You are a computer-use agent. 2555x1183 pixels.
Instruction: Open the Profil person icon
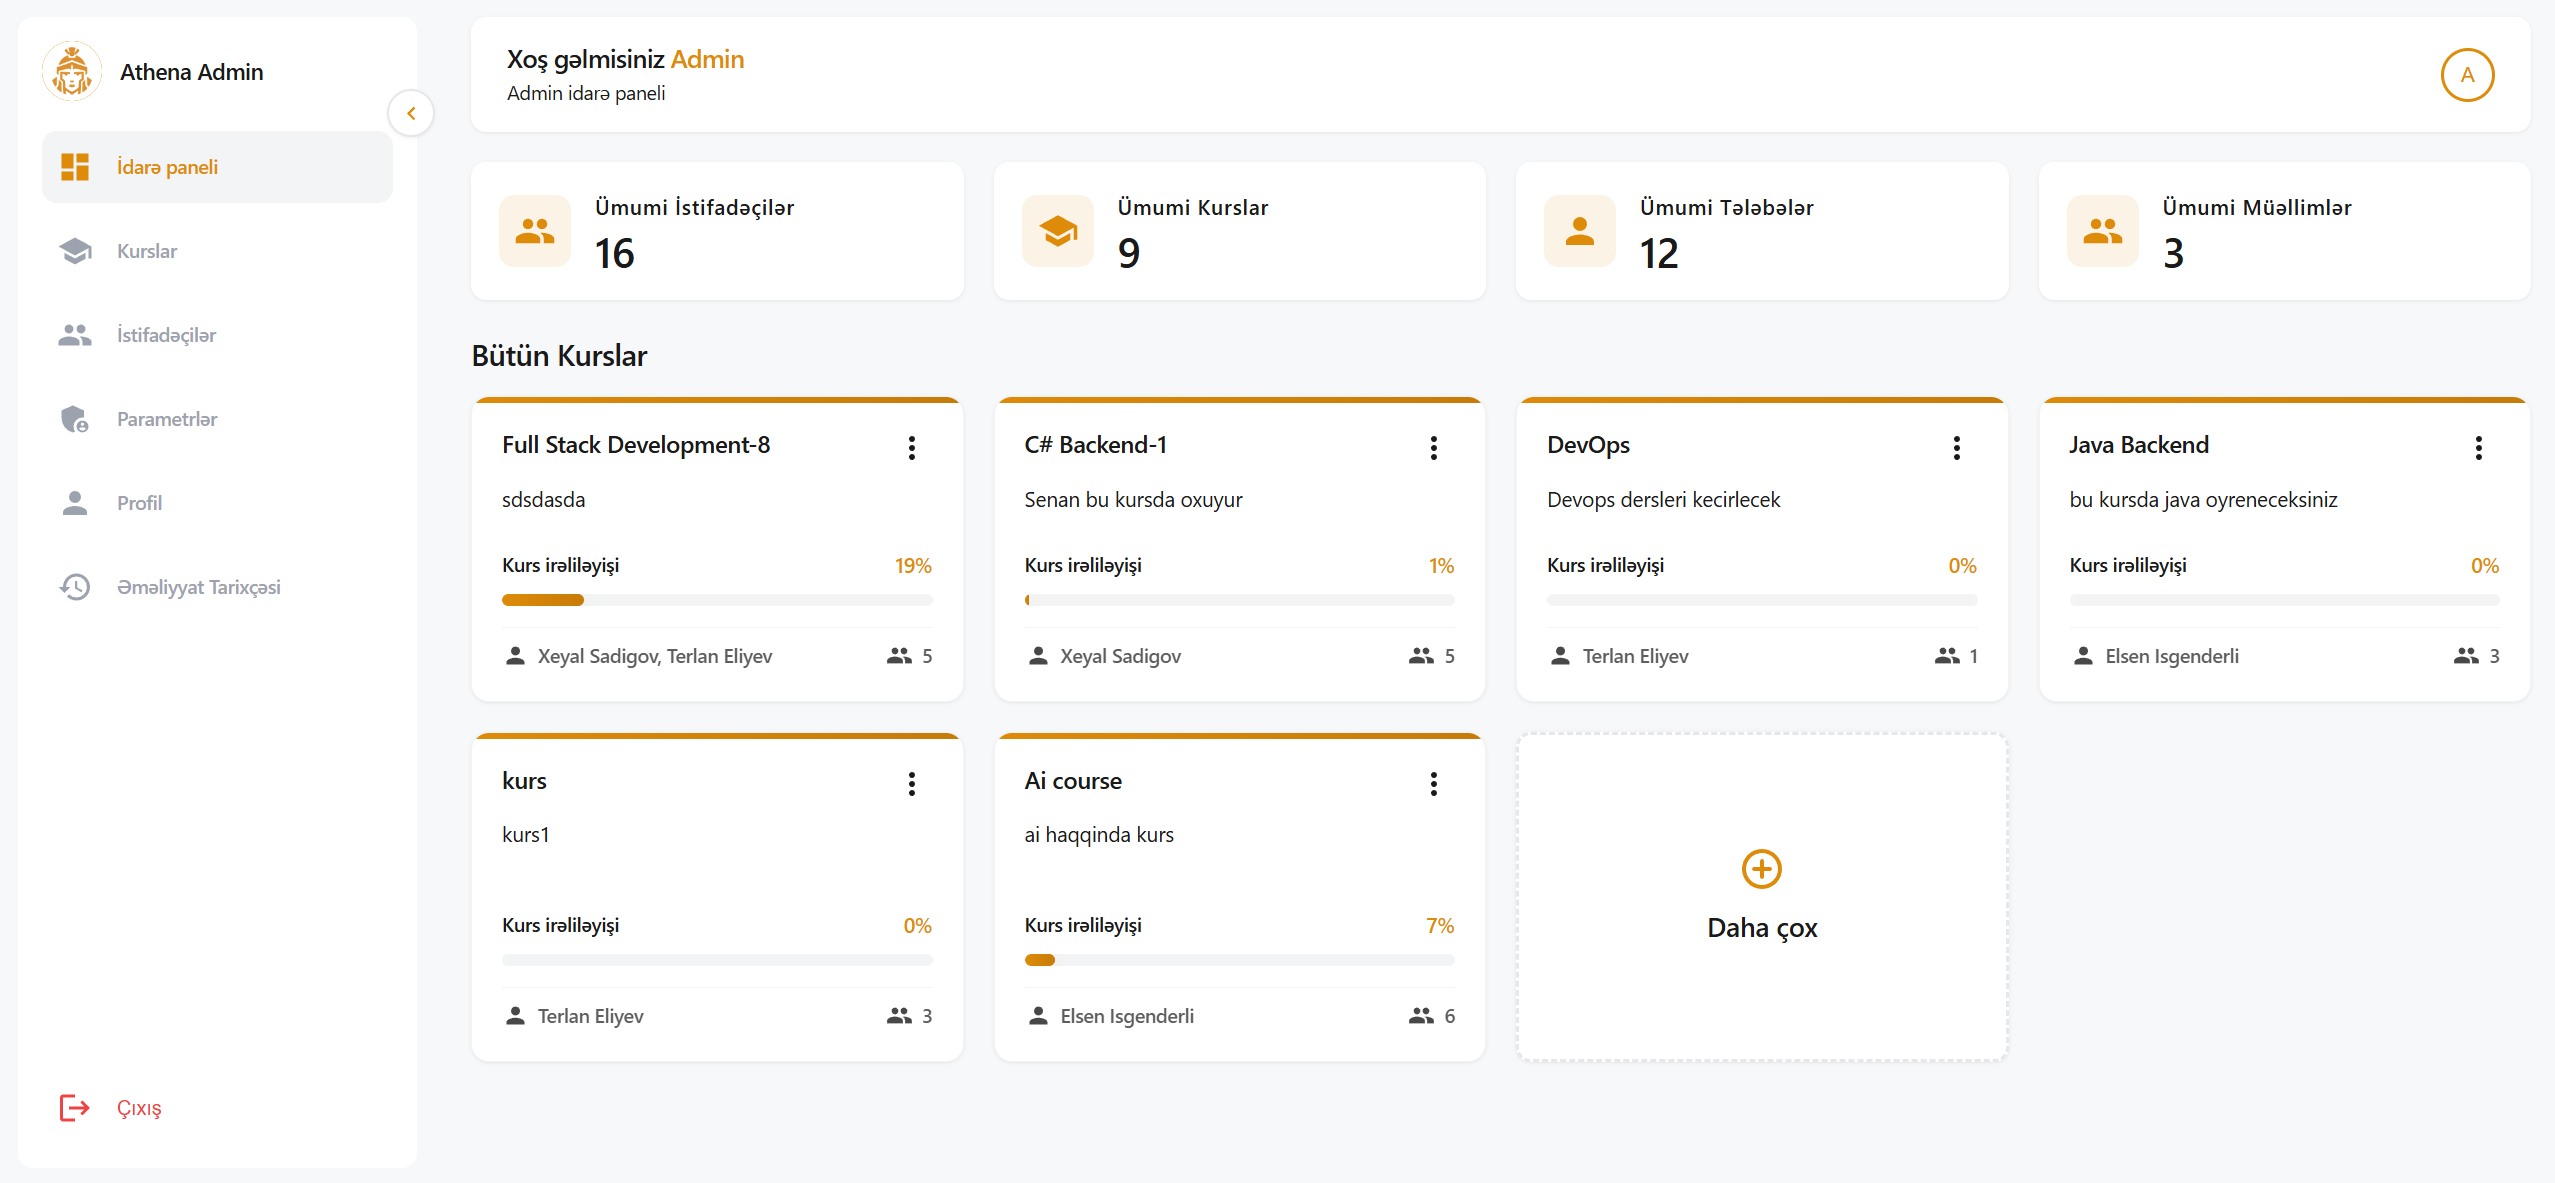(74, 503)
